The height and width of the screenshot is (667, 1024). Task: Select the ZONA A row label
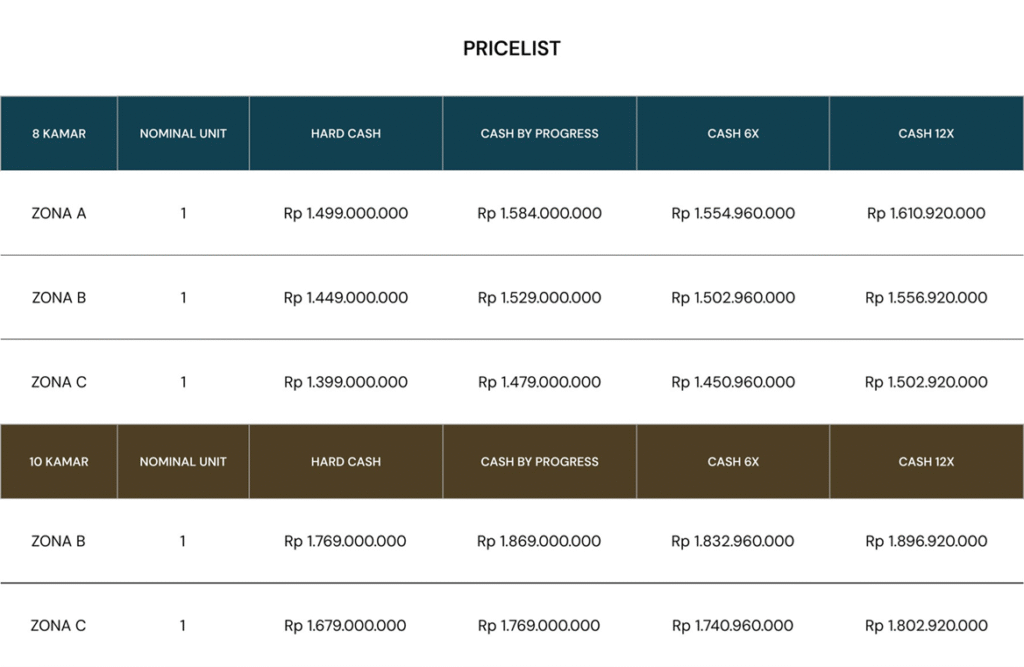click(x=58, y=213)
